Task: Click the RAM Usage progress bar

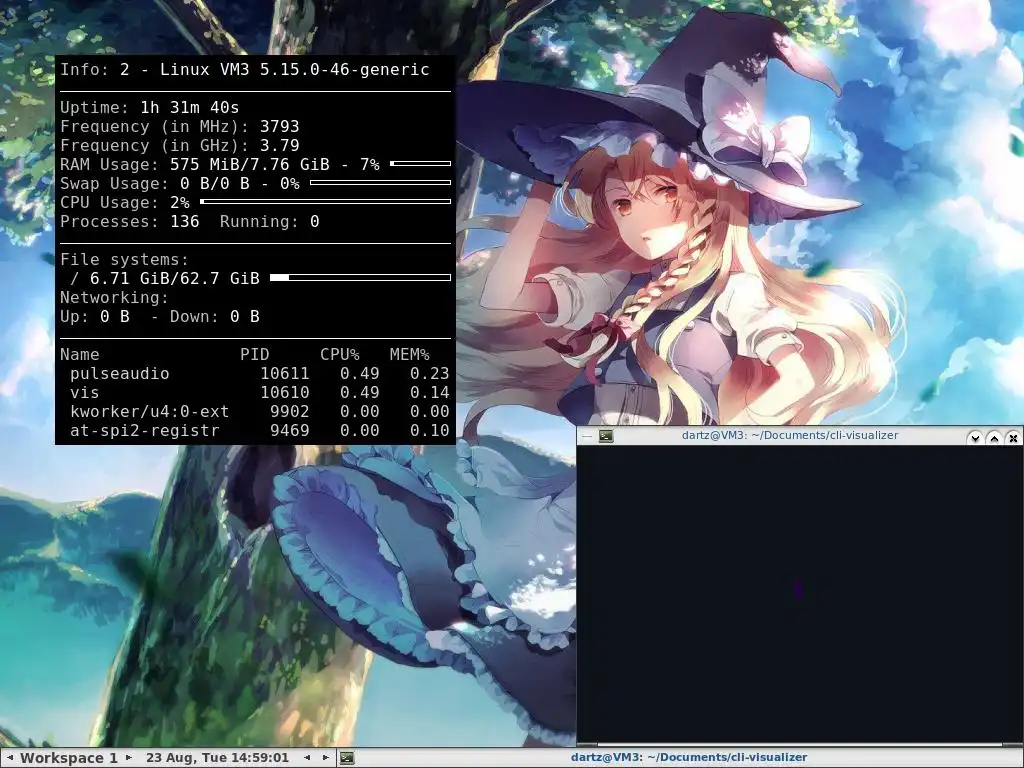Action: [421, 163]
